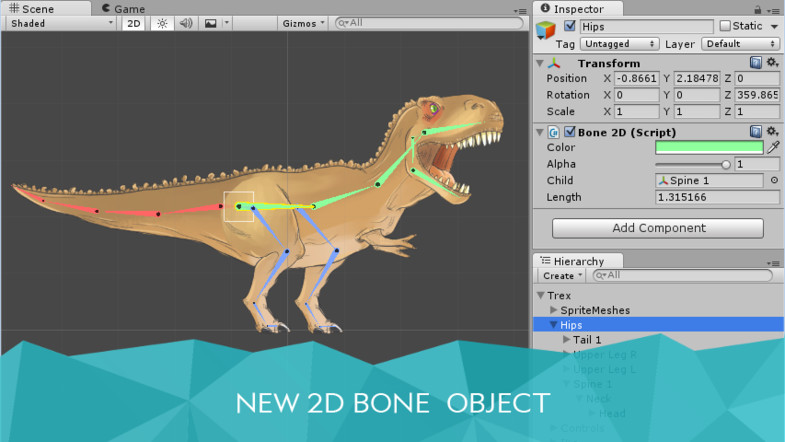785x442 pixels.
Task: Click the Transform axes icon
Action: pyautogui.click(x=554, y=64)
